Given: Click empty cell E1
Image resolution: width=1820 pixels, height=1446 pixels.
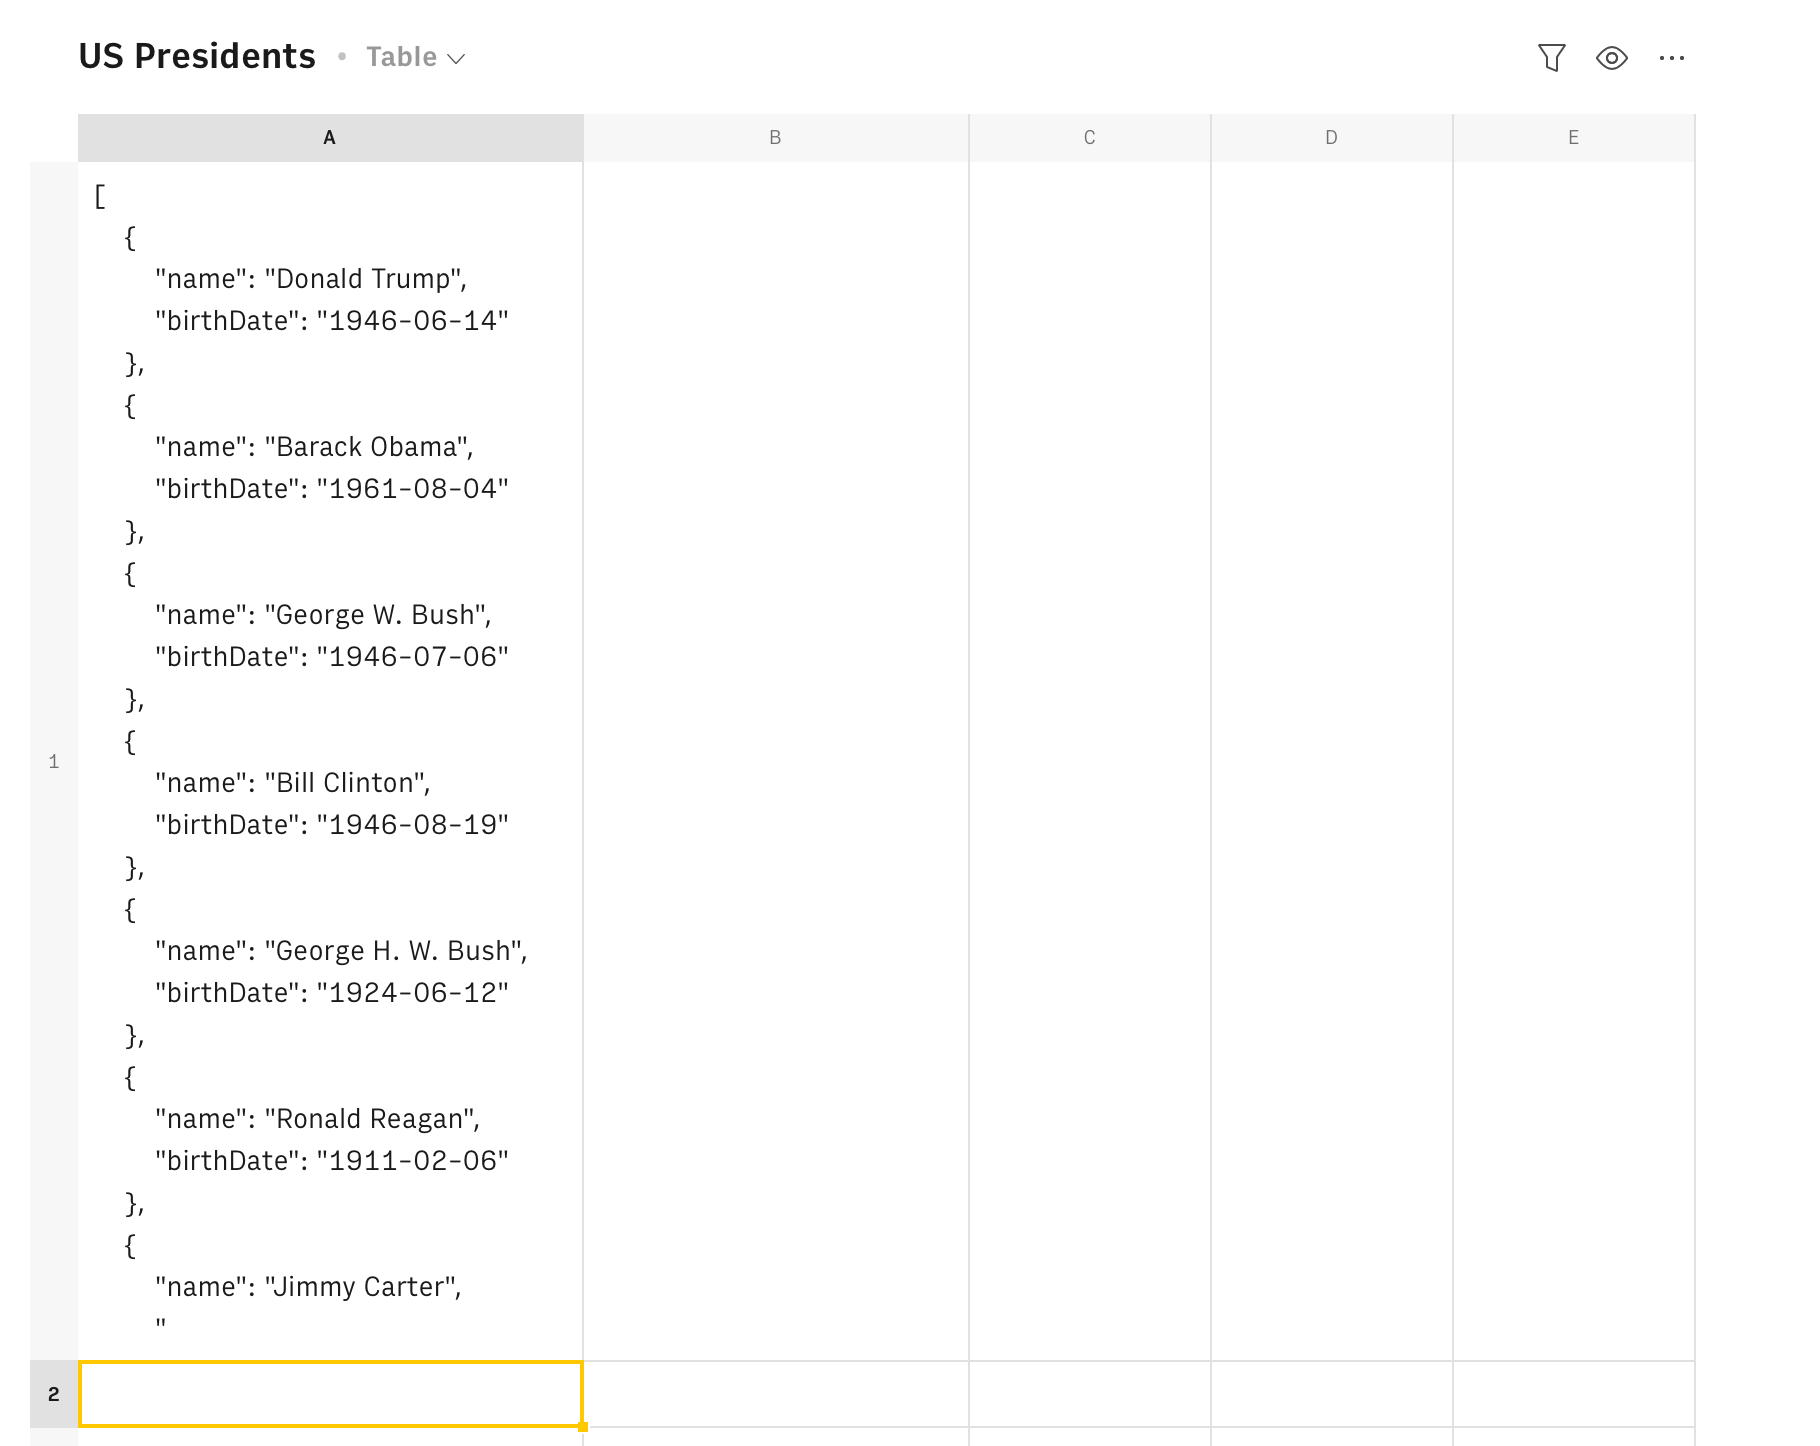Looking at the screenshot, I should pos(1574,761).
